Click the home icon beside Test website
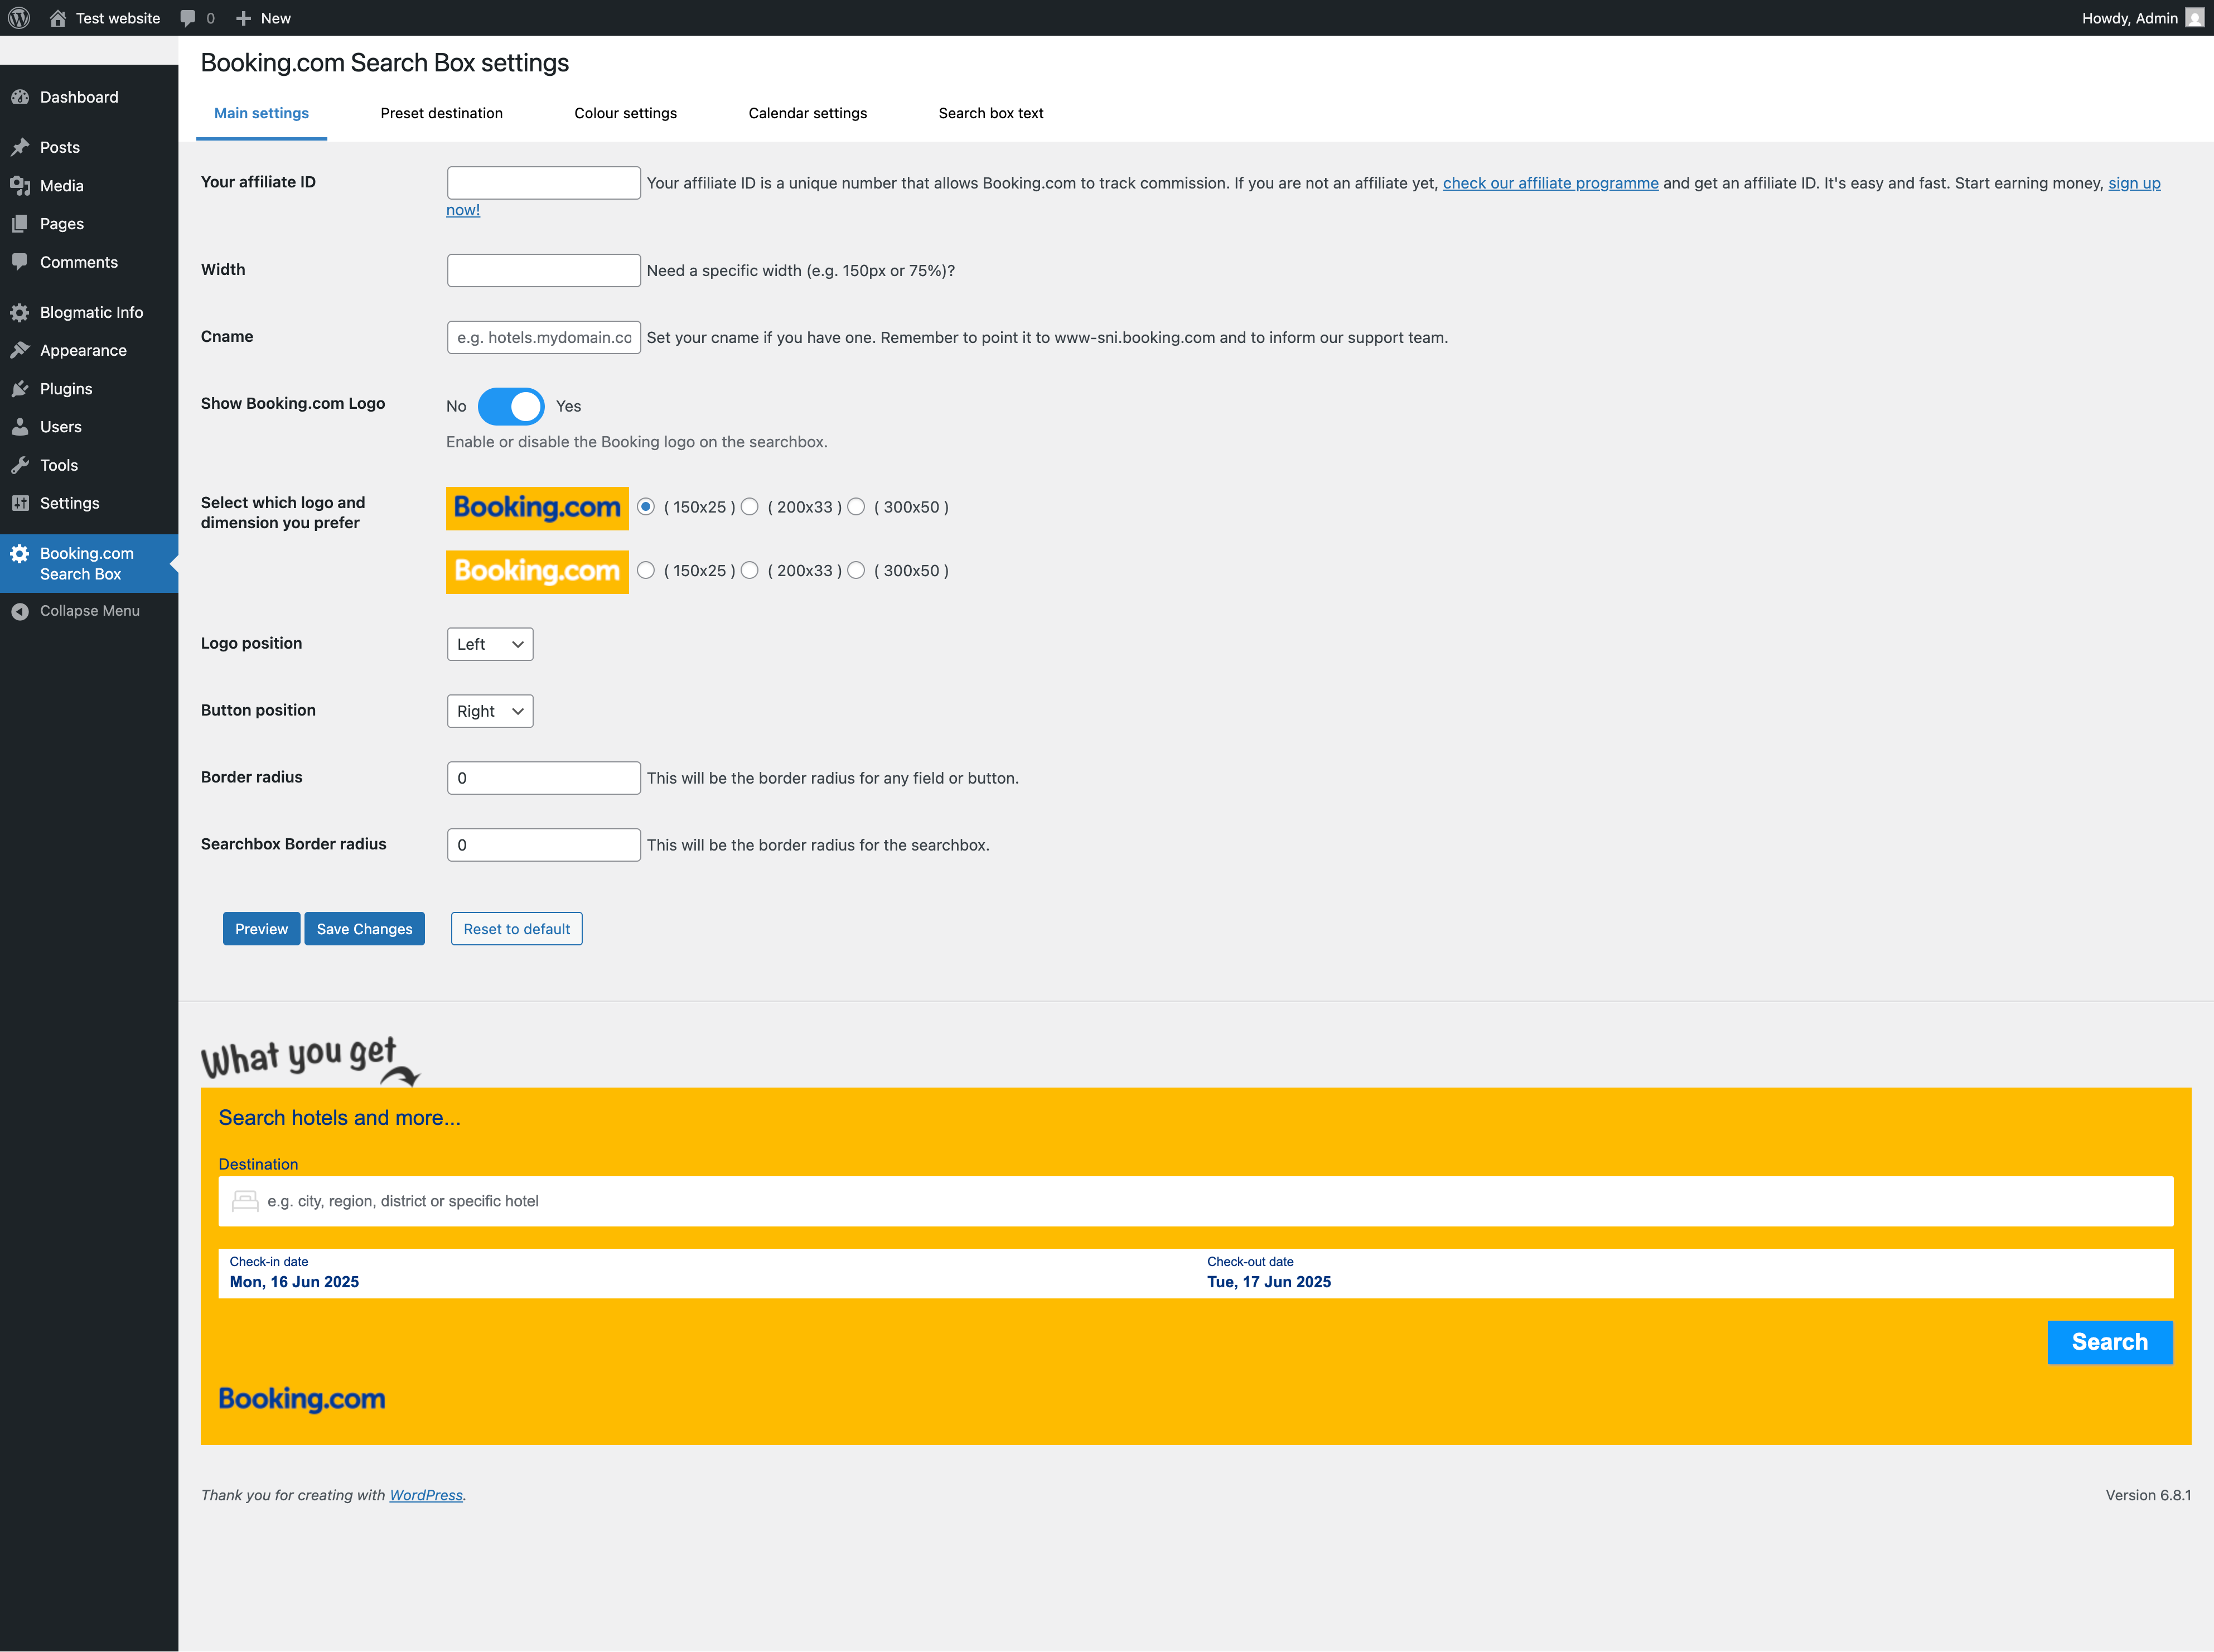Image resolution: width=2214 pixels, height=1652 pixels. coord(57,18)
